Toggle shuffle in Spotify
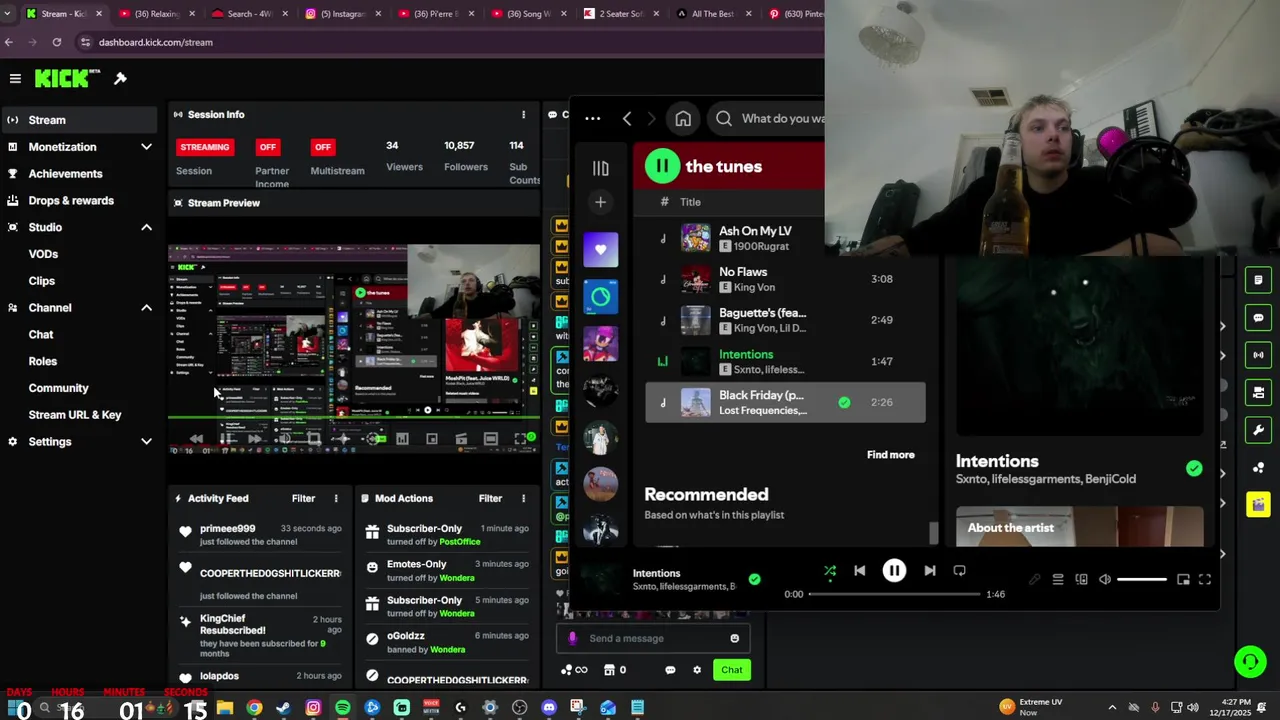 (829, 570)
